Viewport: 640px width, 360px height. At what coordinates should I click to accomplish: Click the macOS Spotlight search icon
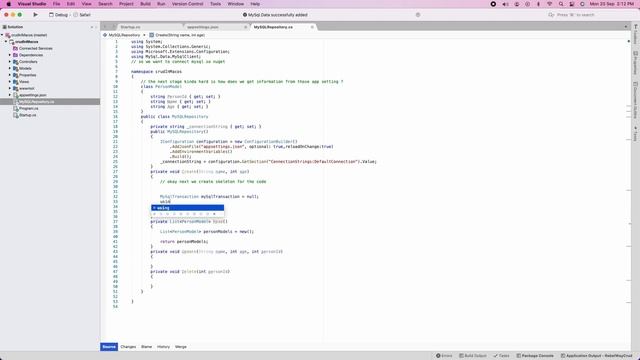(x=561, y=4)
